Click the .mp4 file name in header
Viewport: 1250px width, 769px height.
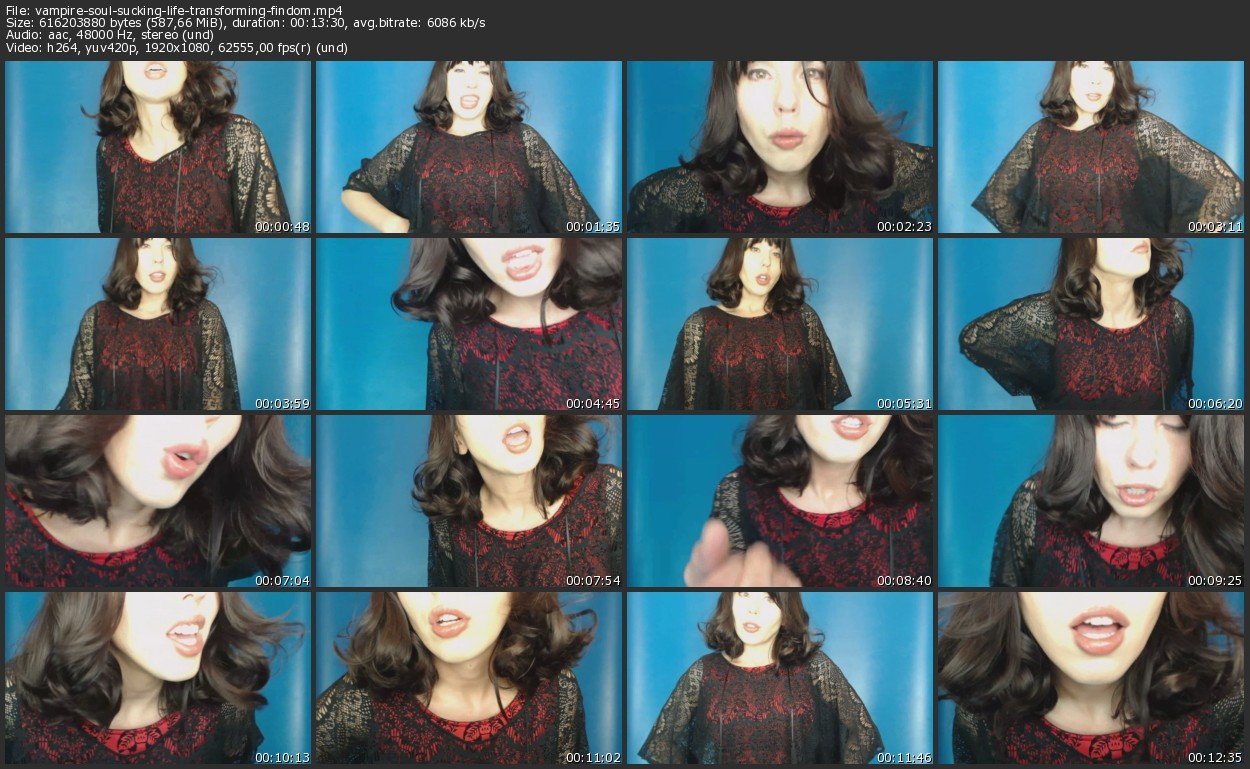tap(190, 9)
